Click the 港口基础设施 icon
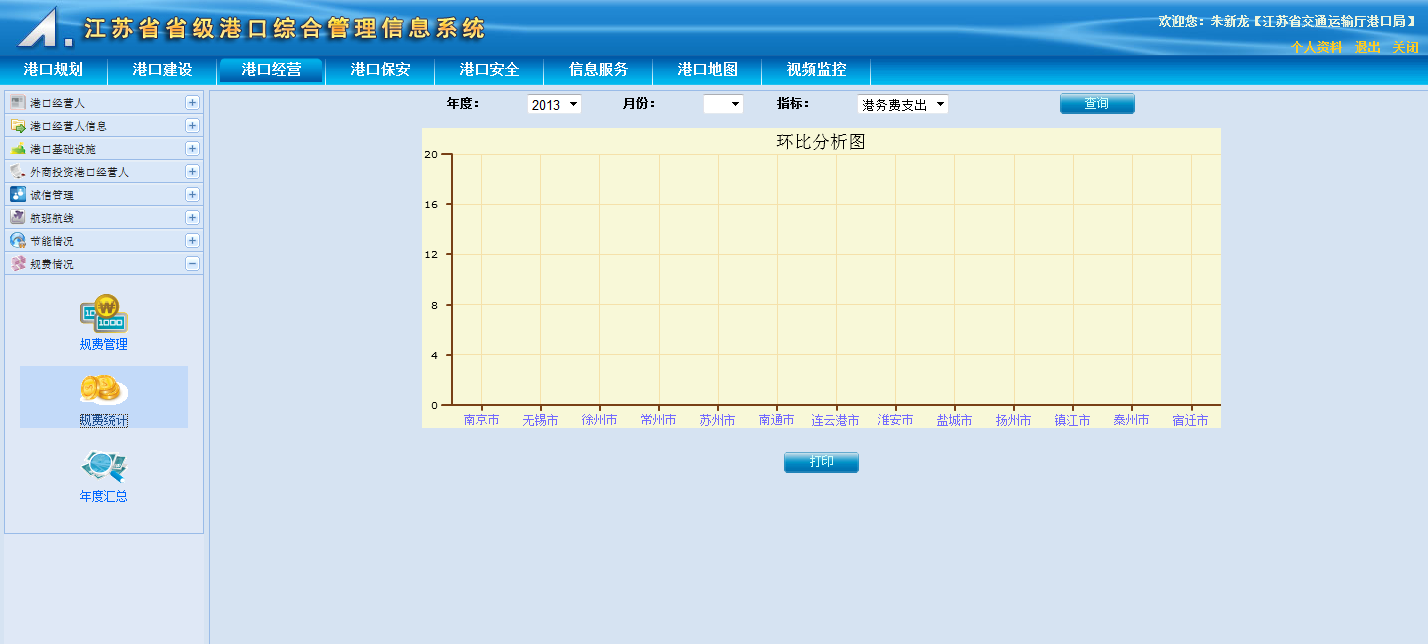Viewport: 1428px width, 644px height. pyautogui.click(x=17, y=149)
